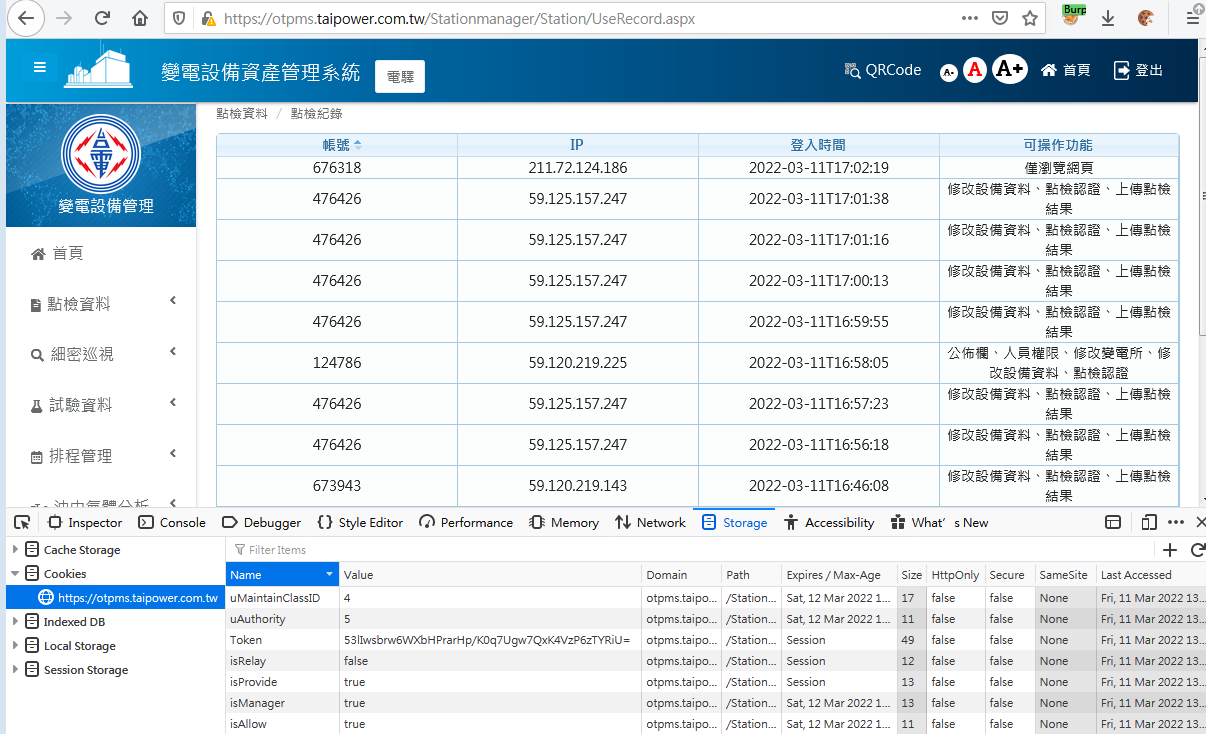
Task: Open What's New devtools tab
Action: (x=938, y=522)
